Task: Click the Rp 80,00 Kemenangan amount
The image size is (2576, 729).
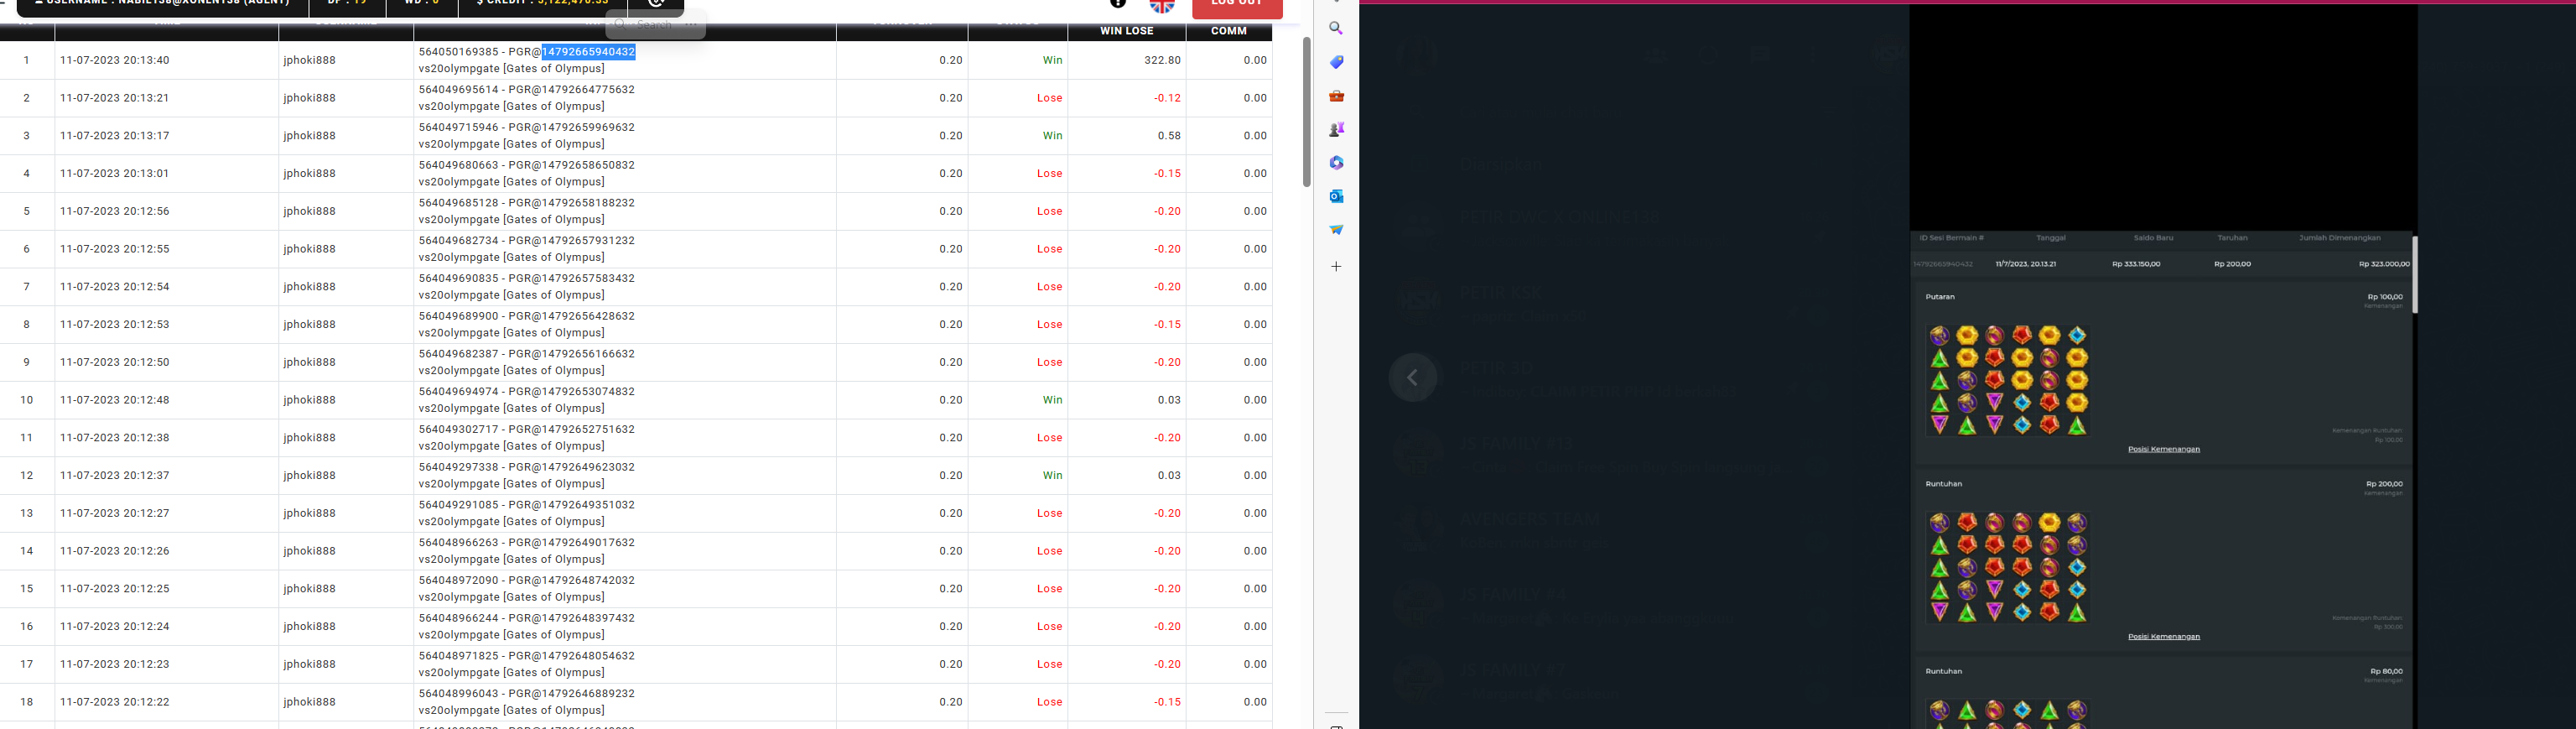Action: tap(2386, 671)
